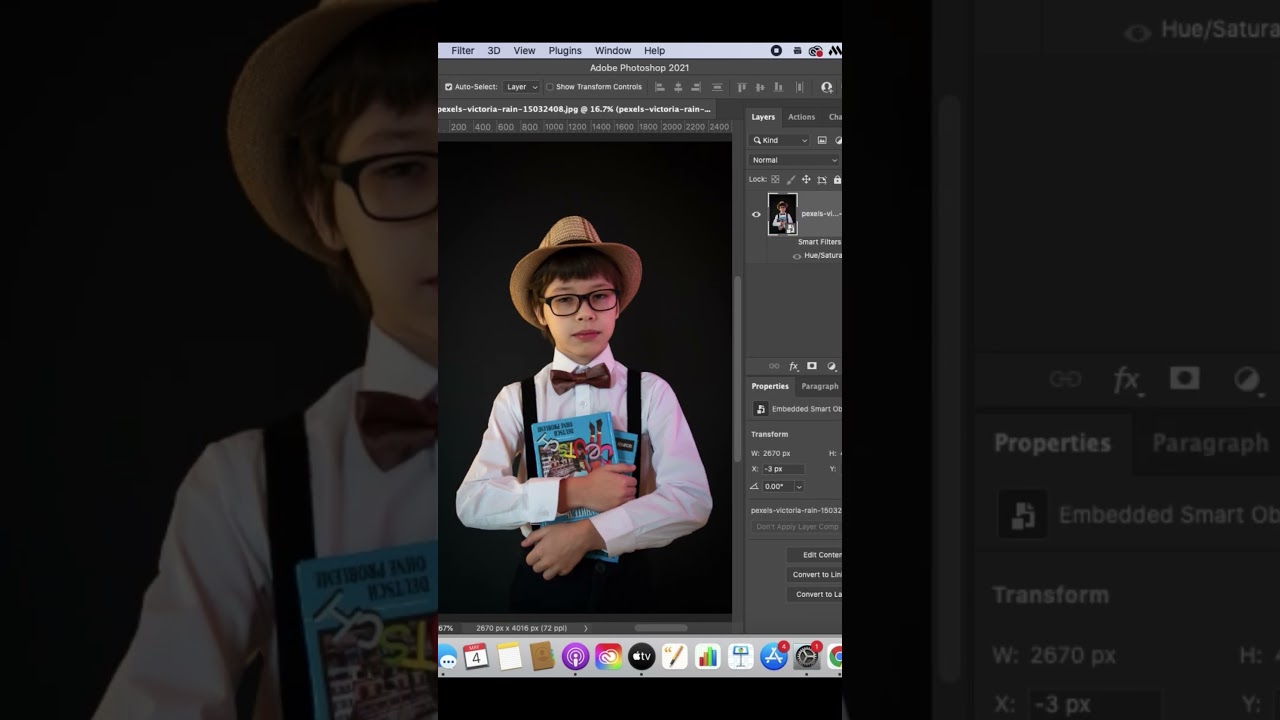Open the layer style fx menu
This screenshot has height=720, width=1280.
coord(794,366)
